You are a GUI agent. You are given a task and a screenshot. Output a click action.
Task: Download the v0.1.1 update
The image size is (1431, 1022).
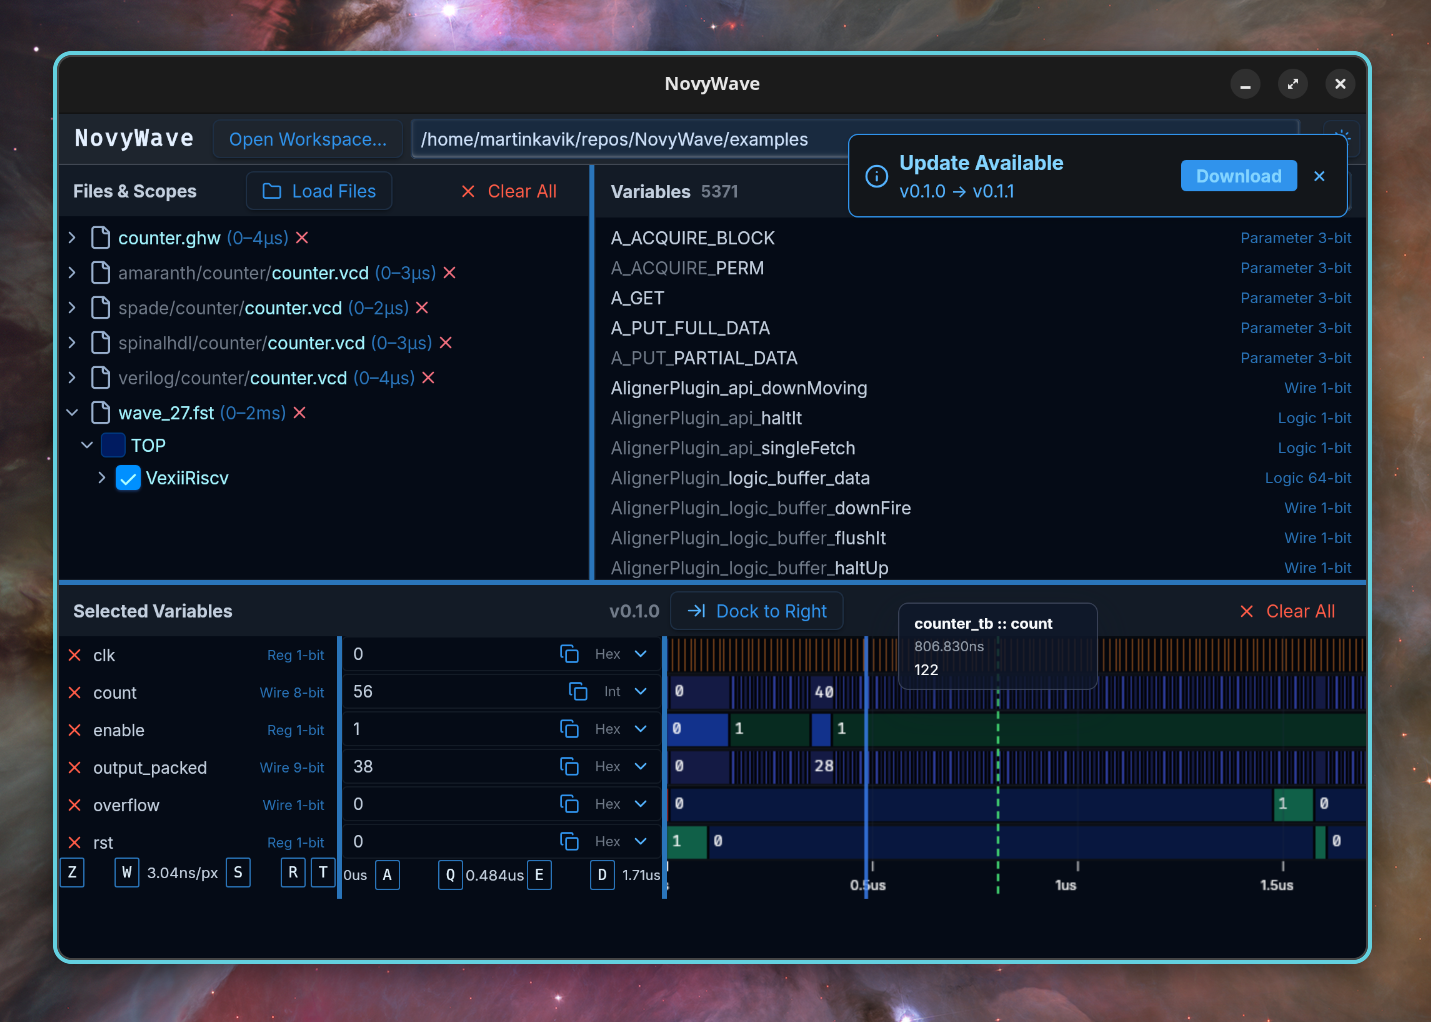1238,175
